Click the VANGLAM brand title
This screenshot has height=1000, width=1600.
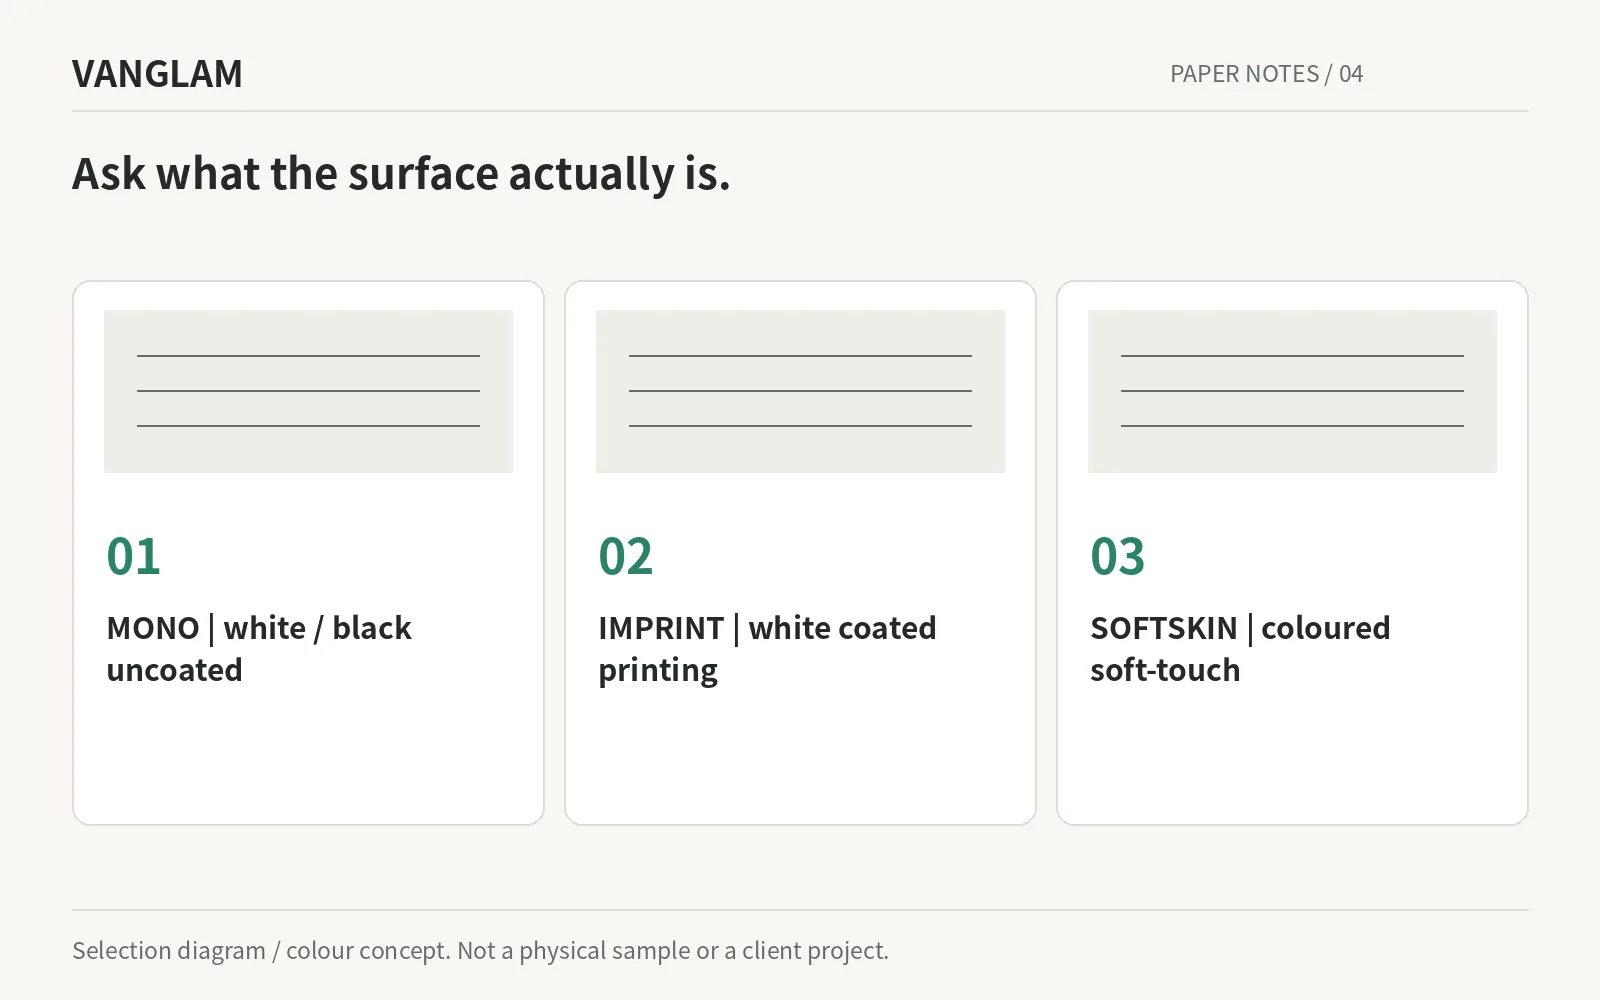point(157,74)
